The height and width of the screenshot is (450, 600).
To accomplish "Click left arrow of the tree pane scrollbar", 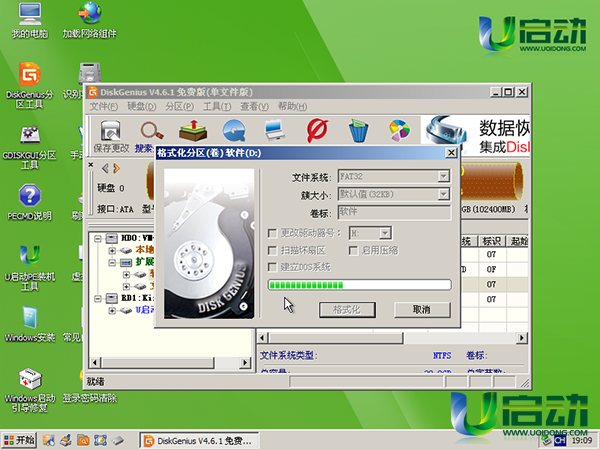I will click(x=95, y=362).
